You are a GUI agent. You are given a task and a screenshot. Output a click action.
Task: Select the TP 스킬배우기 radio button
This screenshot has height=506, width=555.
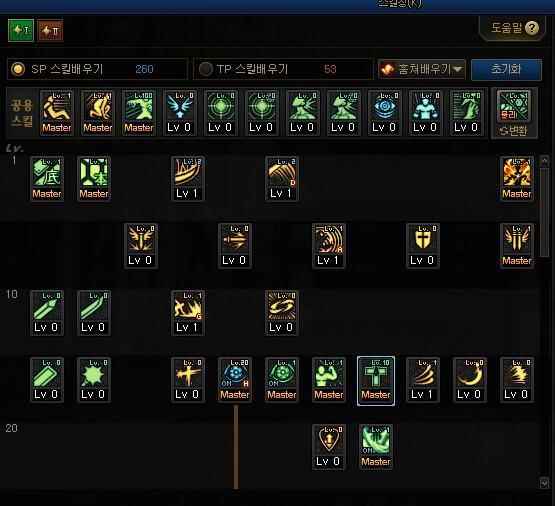[x=206, y=69]
